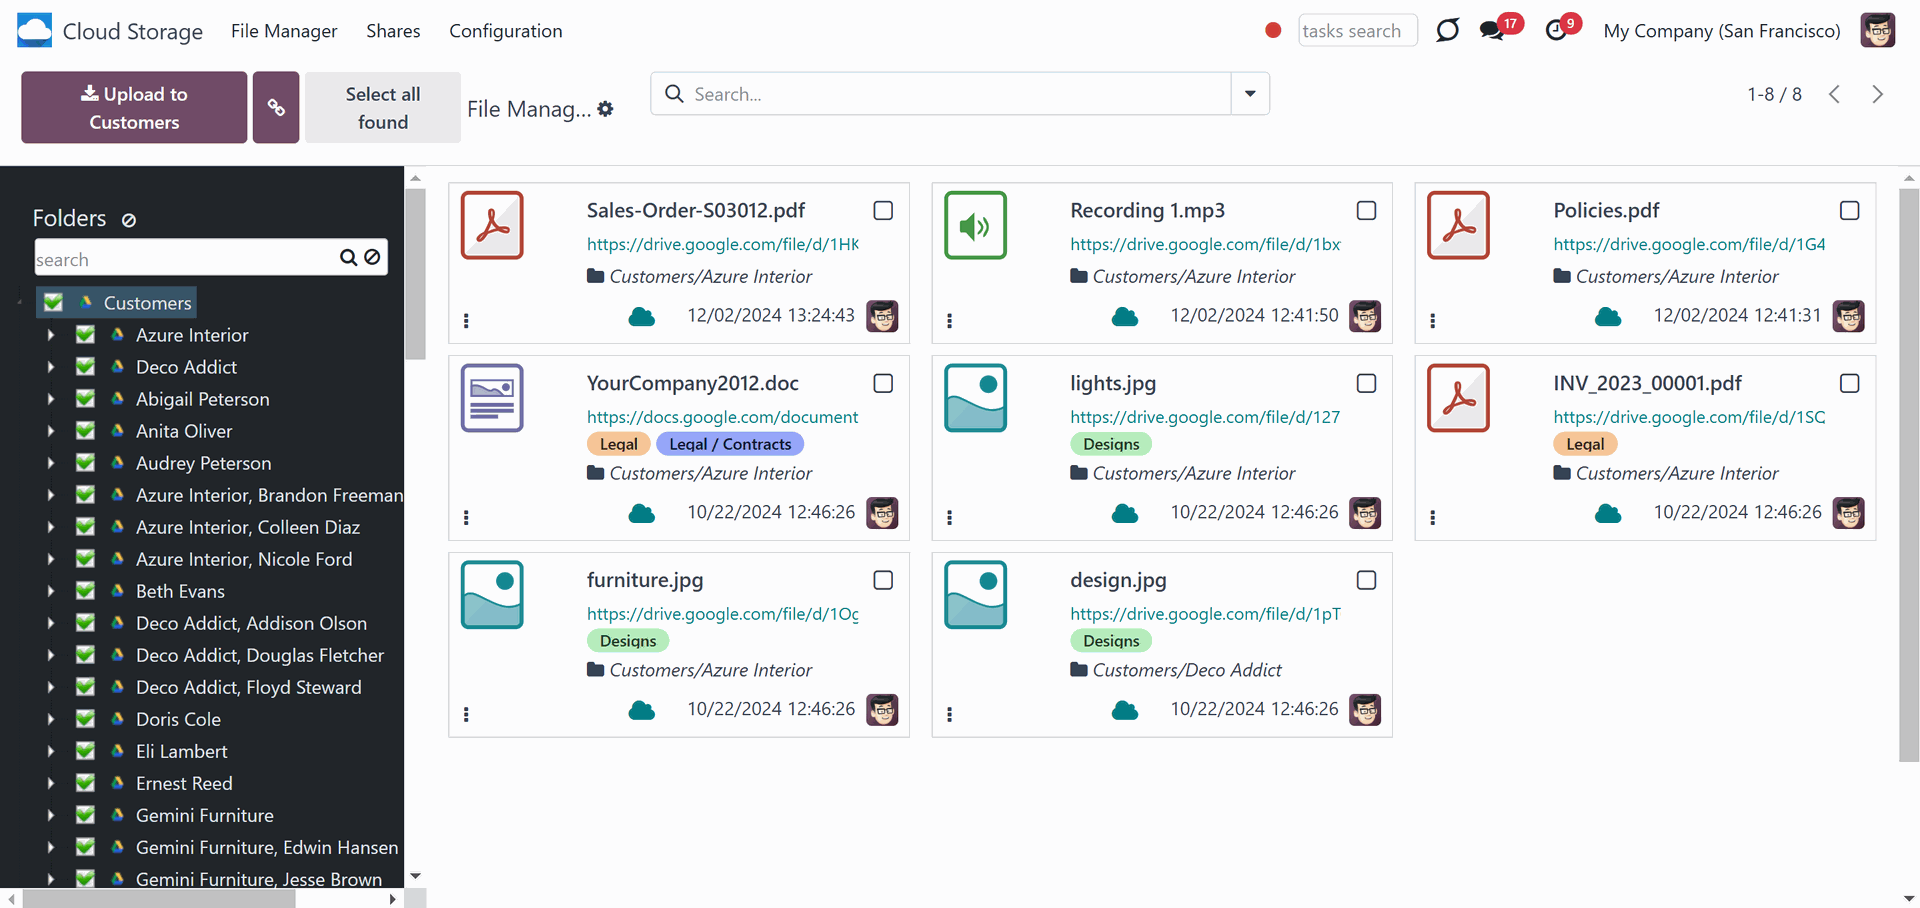Click Select all found button
1920x908 pixels.
pyautogui.click(x=383, y=107)
